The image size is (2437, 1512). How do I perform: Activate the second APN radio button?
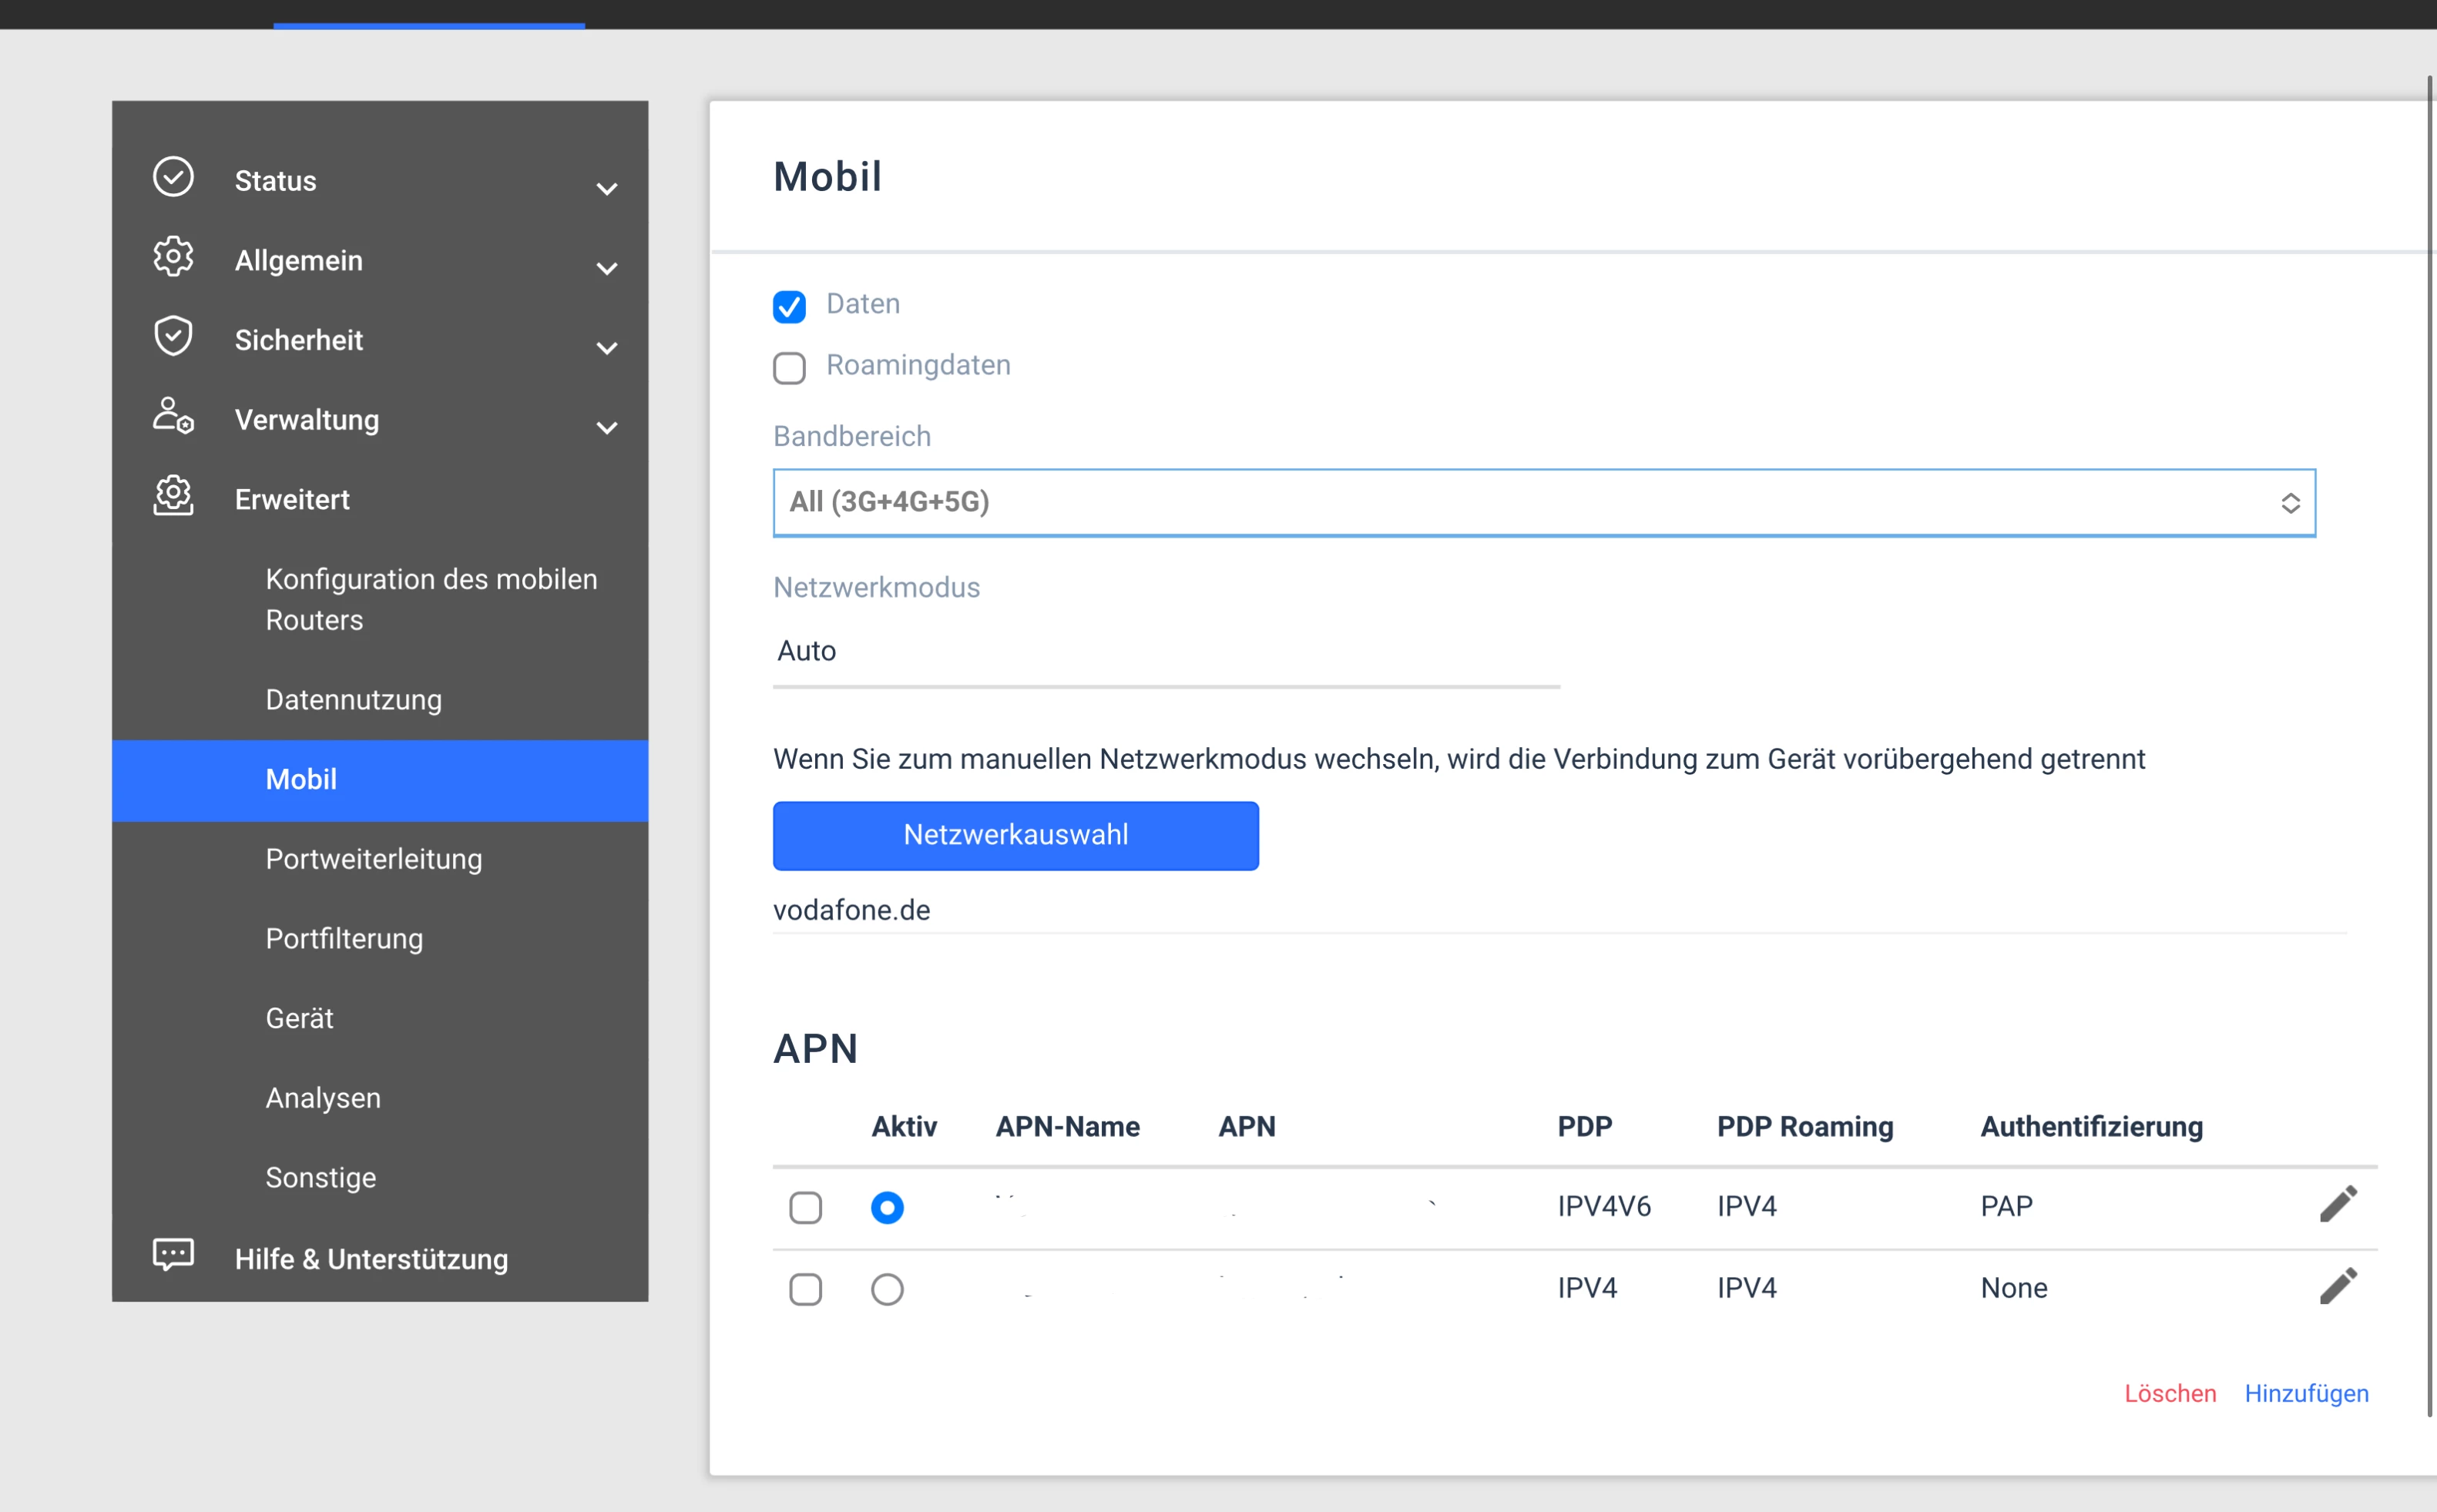886,1289
